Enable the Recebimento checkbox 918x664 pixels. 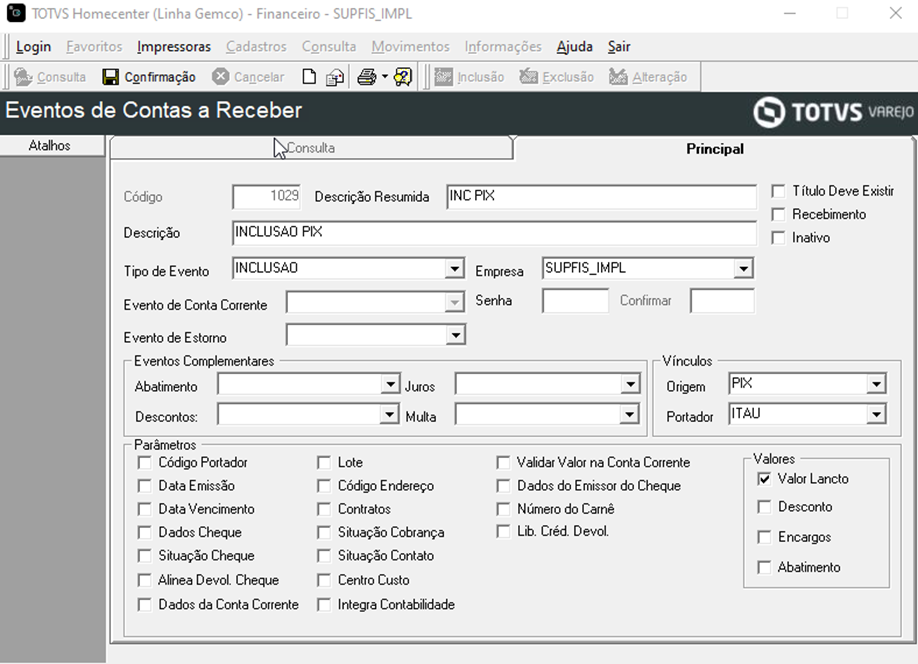click(778, 215)
